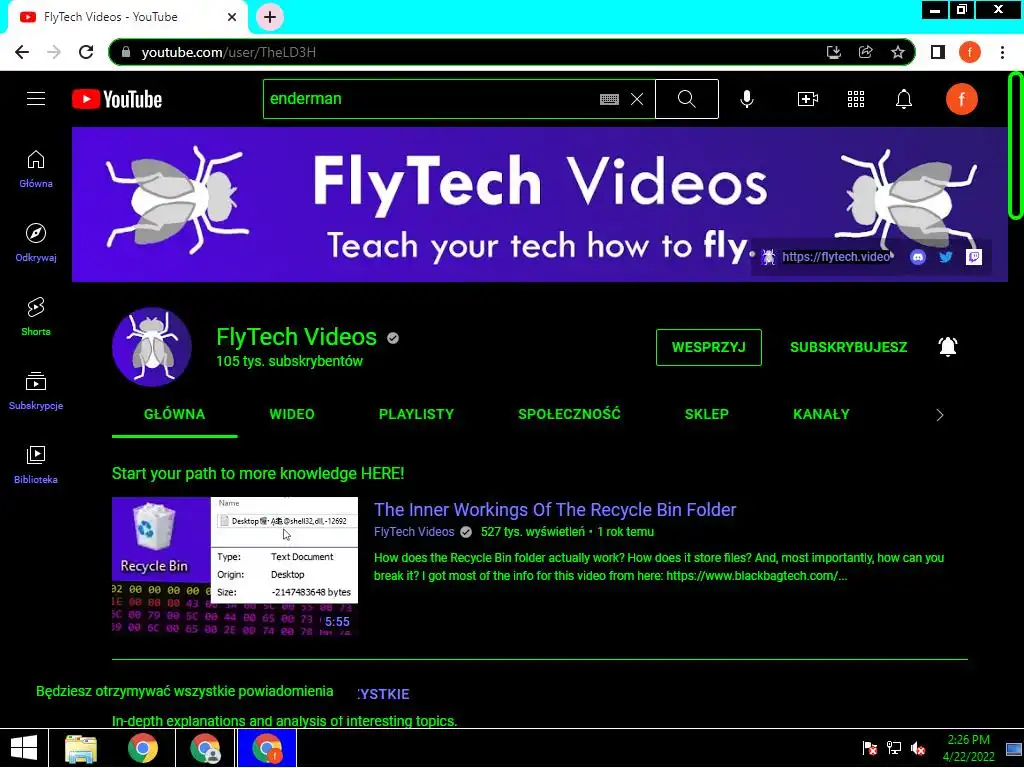Open Shorts in the sidebar
This screenshot has width=1024, height=768.
36,317
